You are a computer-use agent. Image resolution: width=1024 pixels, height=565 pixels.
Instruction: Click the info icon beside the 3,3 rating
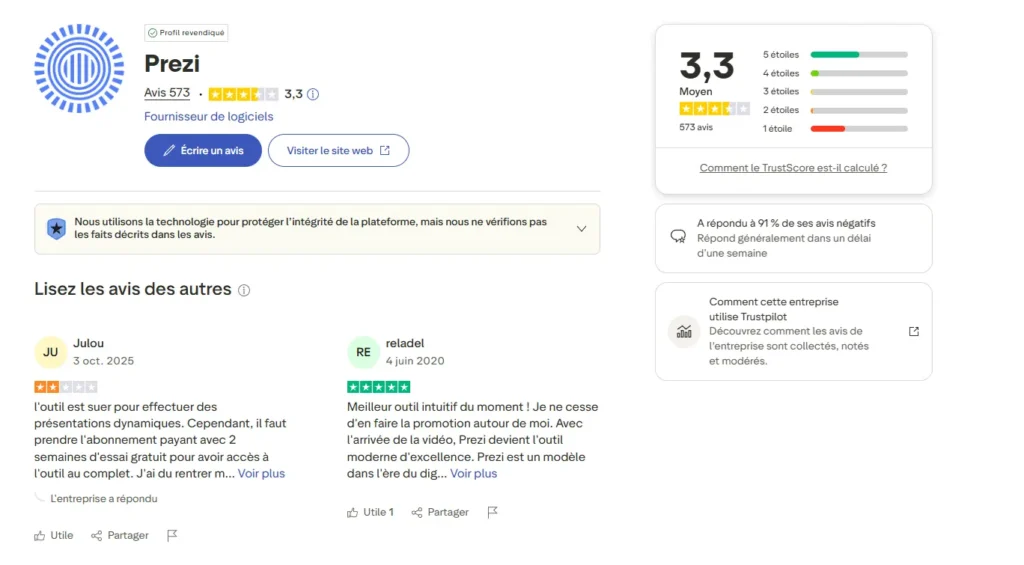(x=313, y=94)
